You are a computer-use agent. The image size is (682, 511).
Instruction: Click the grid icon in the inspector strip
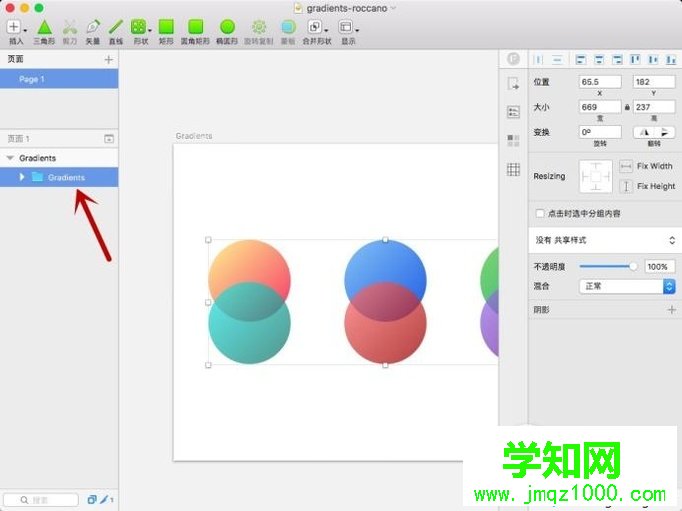coord(513,169)
